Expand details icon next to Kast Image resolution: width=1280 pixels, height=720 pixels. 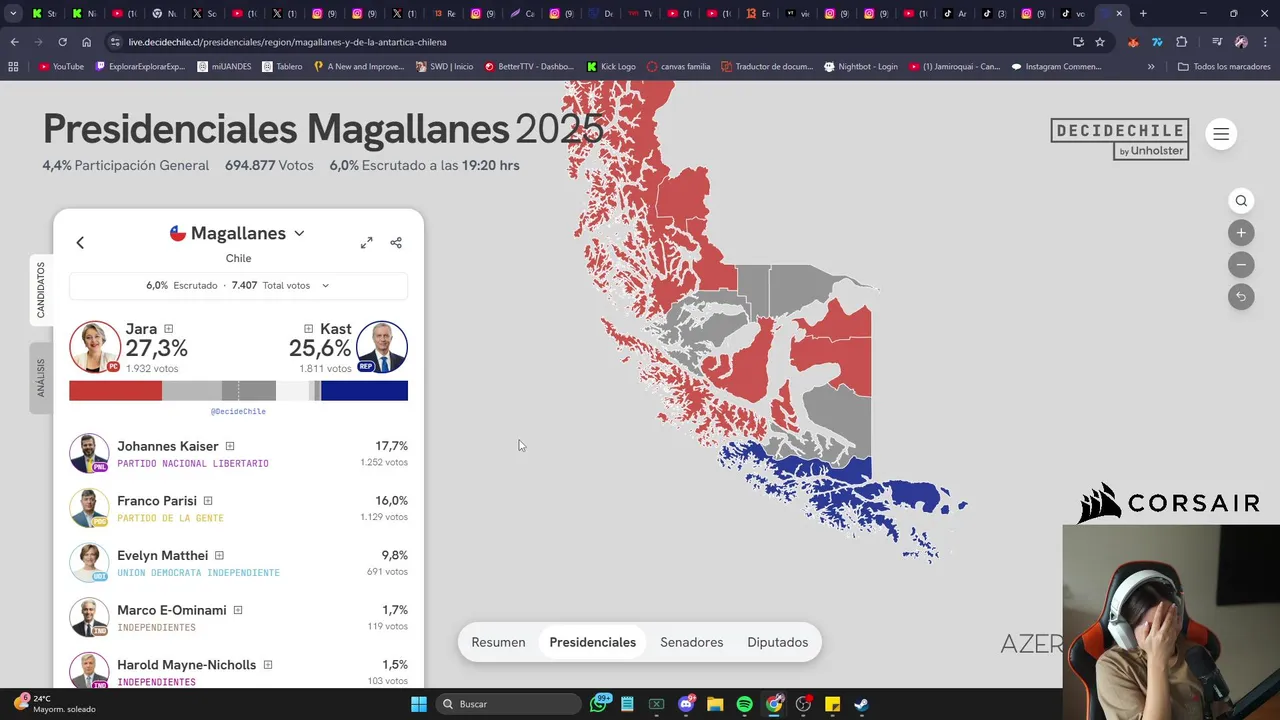(308, 329)
